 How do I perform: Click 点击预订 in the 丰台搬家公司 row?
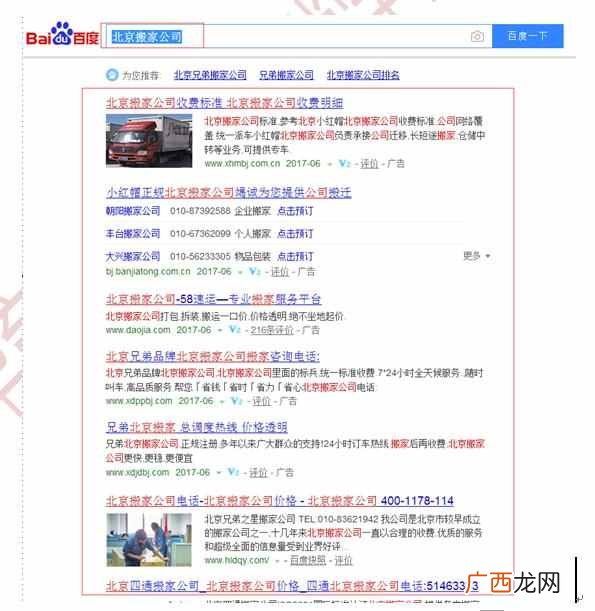coord(295,233)
